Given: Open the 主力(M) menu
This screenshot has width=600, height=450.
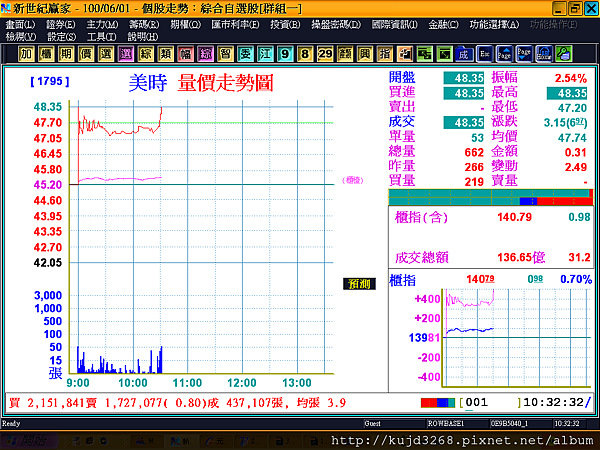Looking at the screenshot, I should click(x=102, y=25).
